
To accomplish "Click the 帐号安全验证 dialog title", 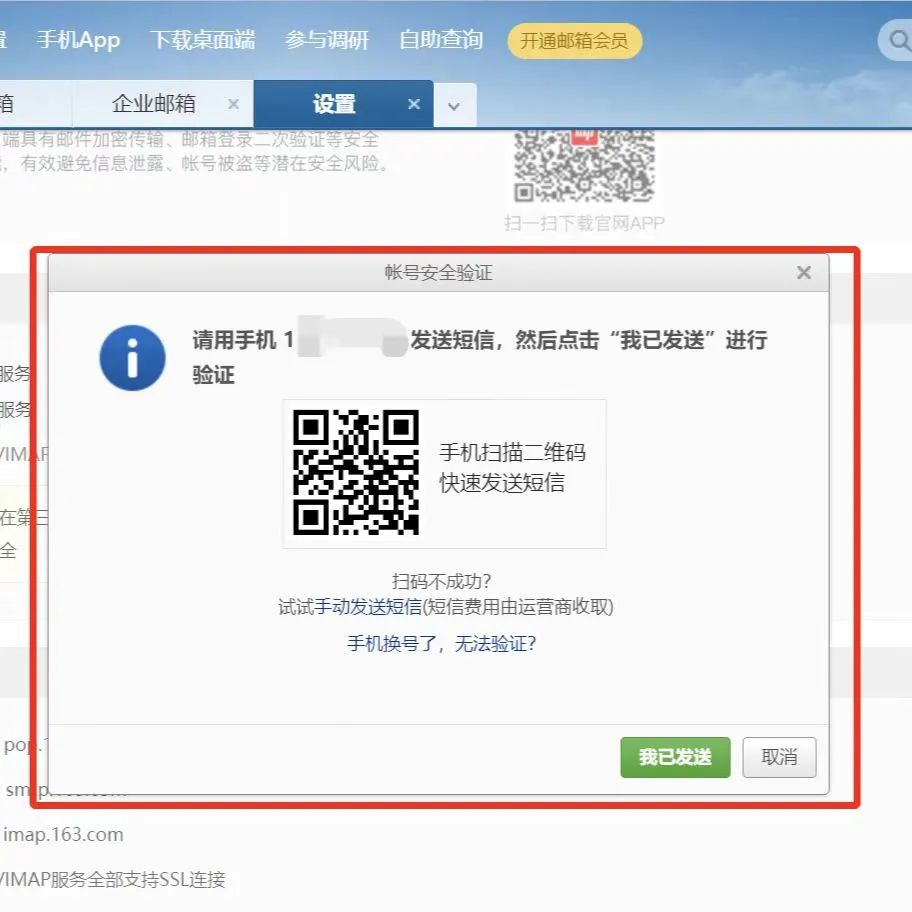I will pos(439,272).
